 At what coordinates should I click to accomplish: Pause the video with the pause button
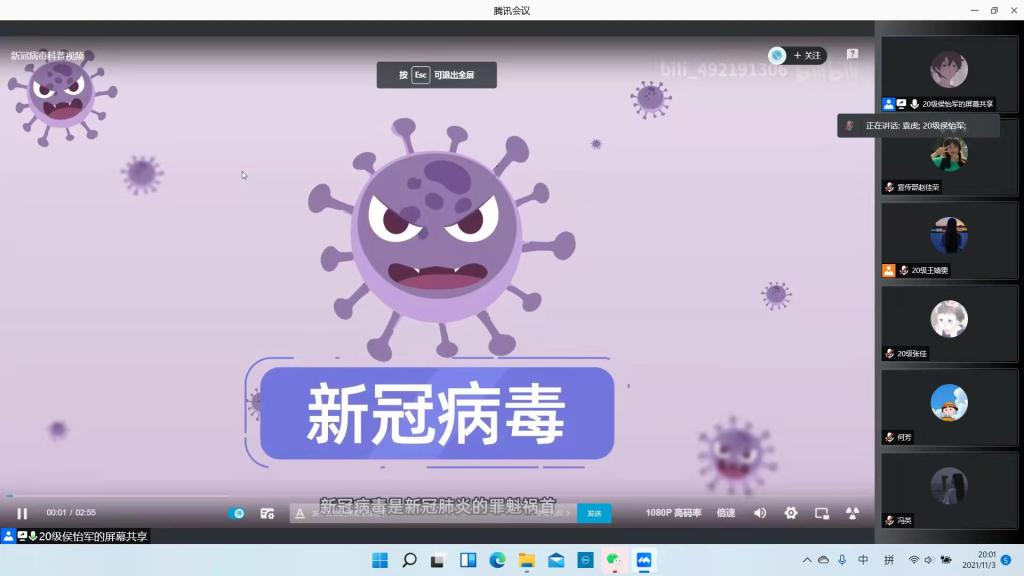click(x=22, y=513)
